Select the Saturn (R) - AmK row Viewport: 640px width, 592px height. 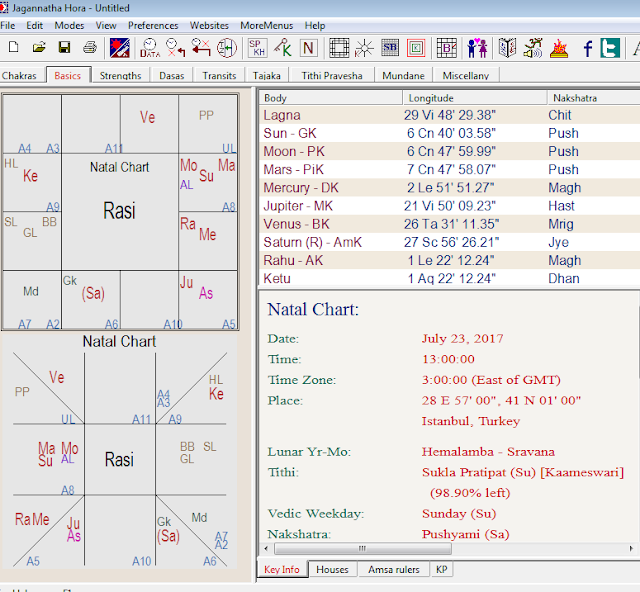pos(449,242)
